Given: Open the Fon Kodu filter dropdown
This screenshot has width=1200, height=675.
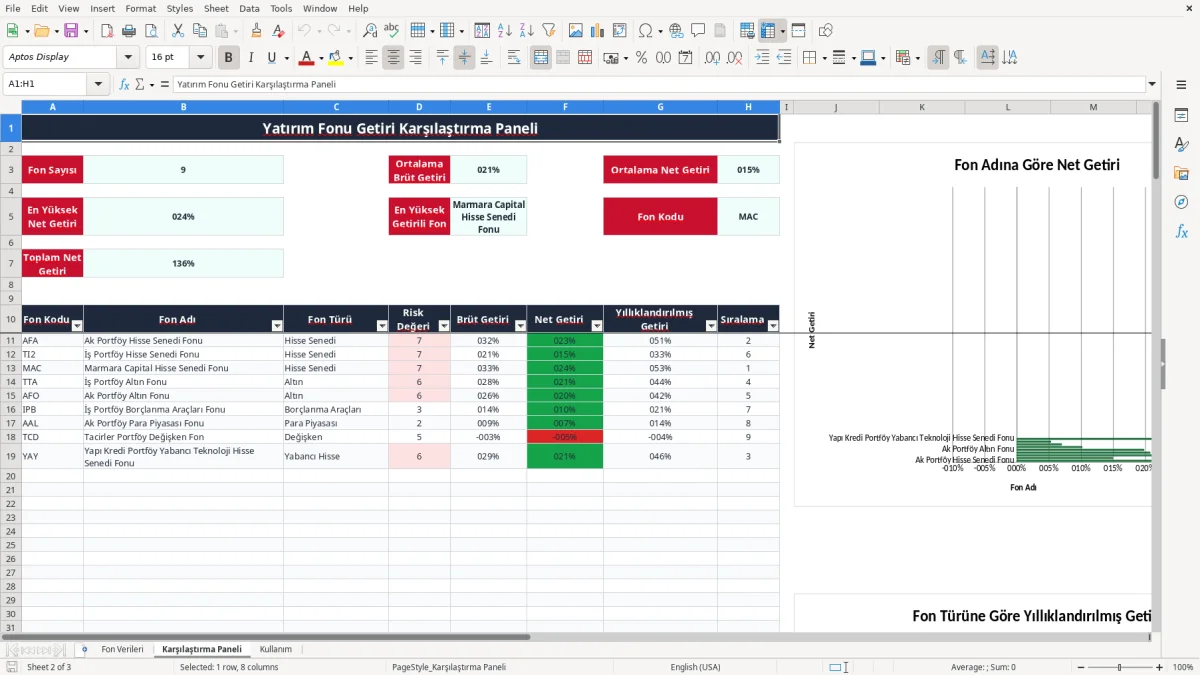Looking at the screenshot, I should tap(77, 326).
